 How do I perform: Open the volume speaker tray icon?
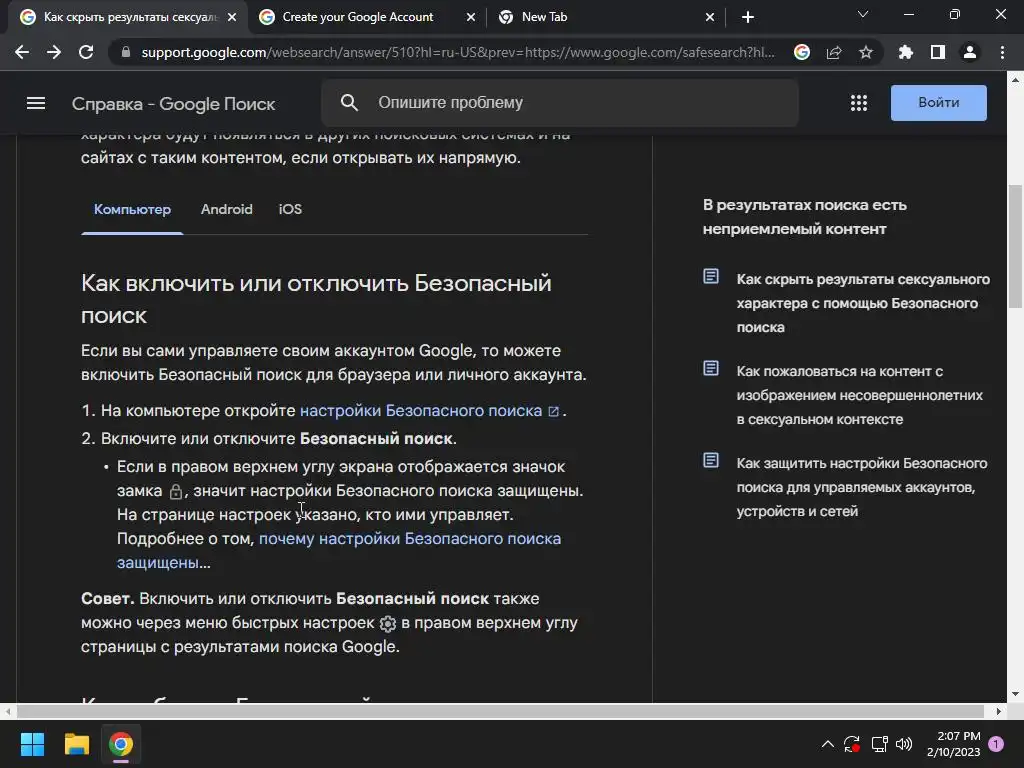coord(904,744)
